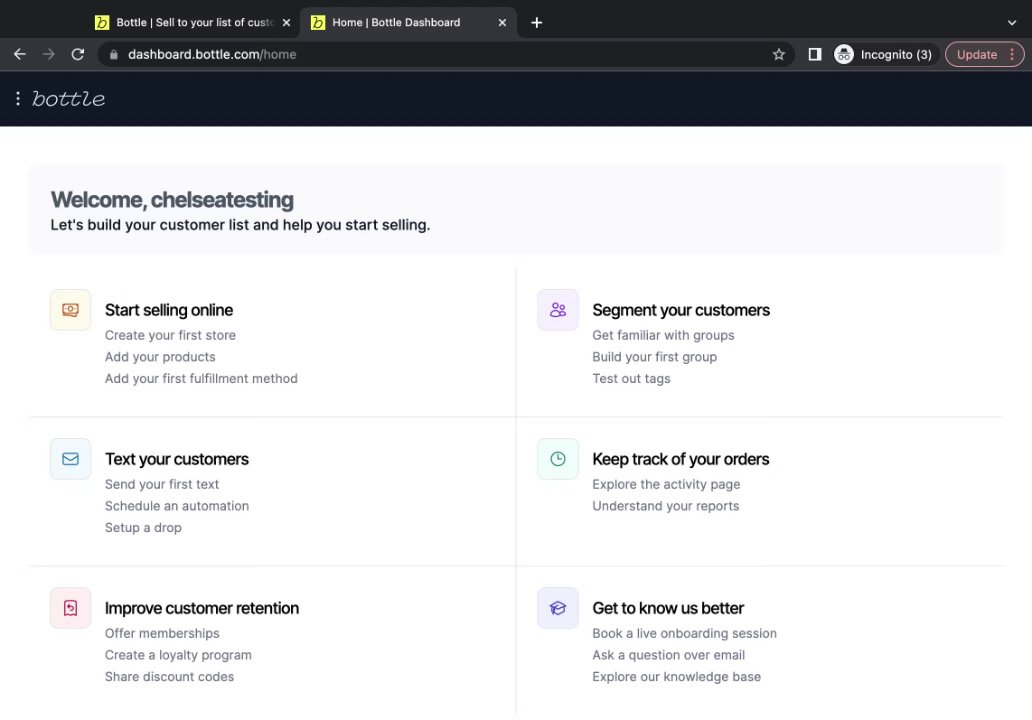Open a new browser tab
This screenshot has width=1032, height=720.
(537, 22)
